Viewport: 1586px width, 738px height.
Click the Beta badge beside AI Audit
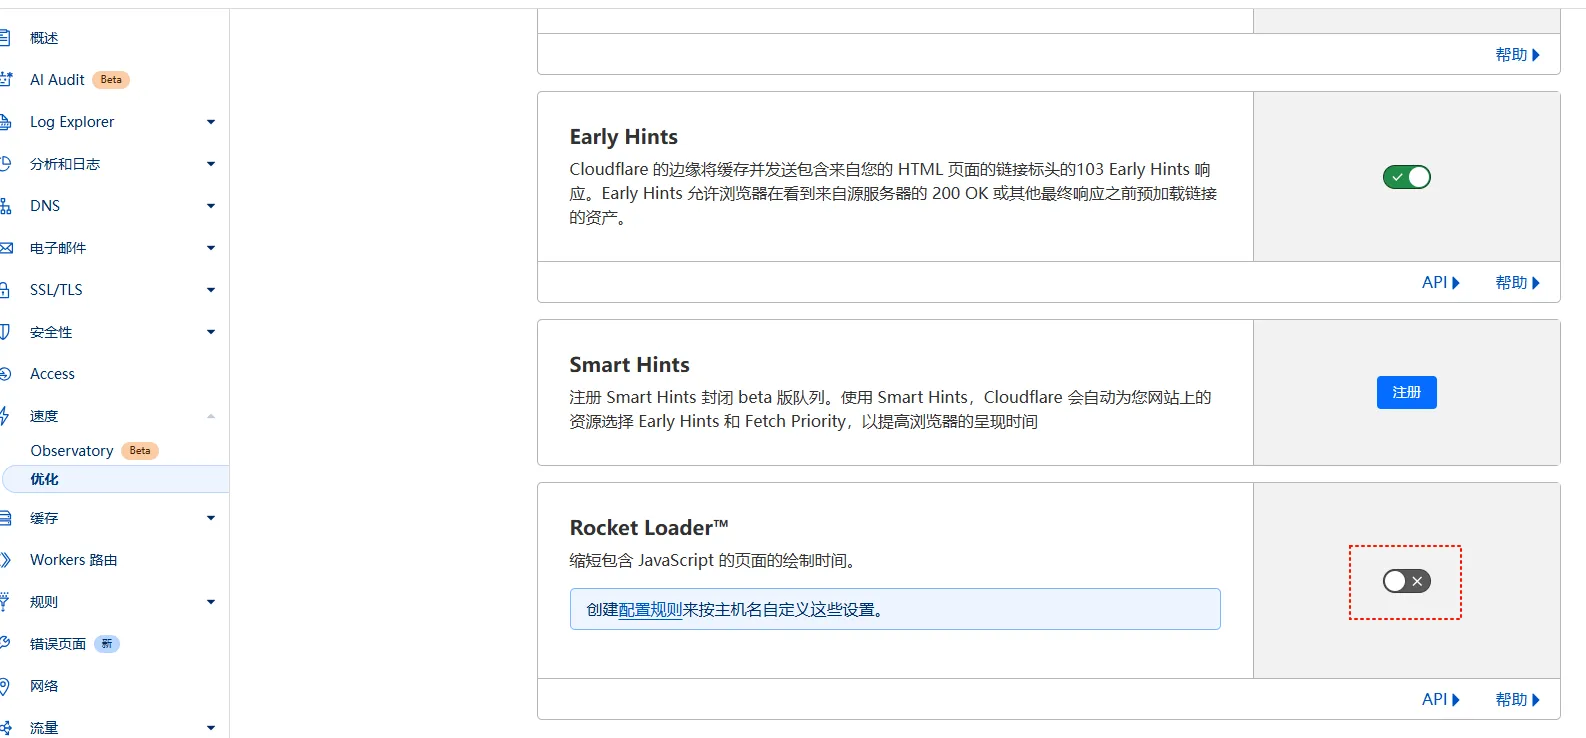tap(111, 80)
